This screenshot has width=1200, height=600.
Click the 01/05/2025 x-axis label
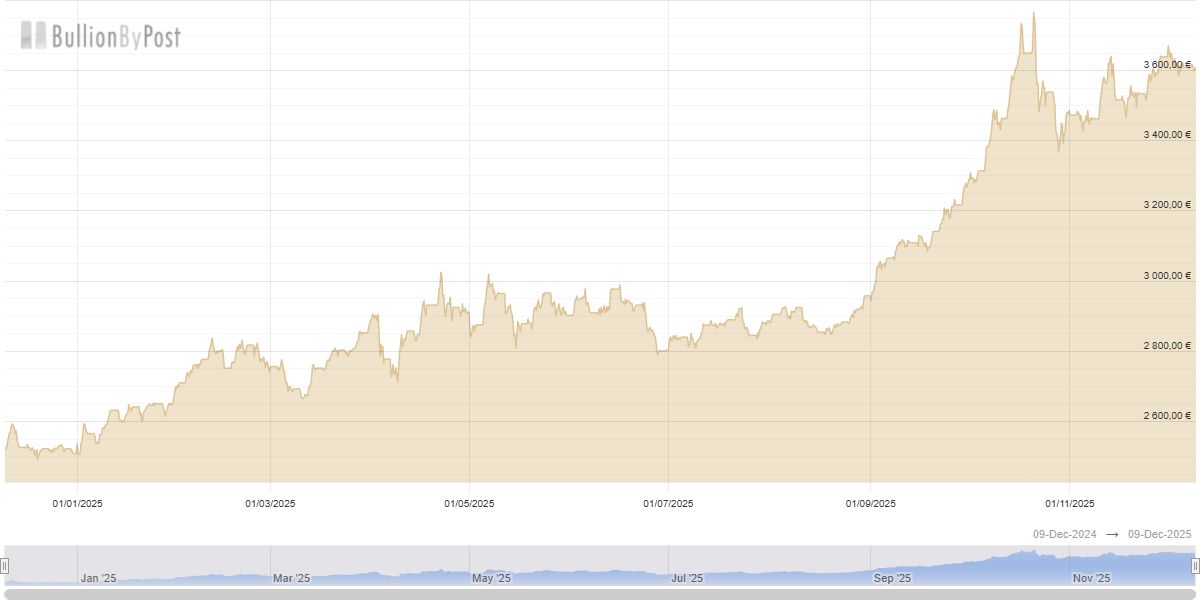469,503
